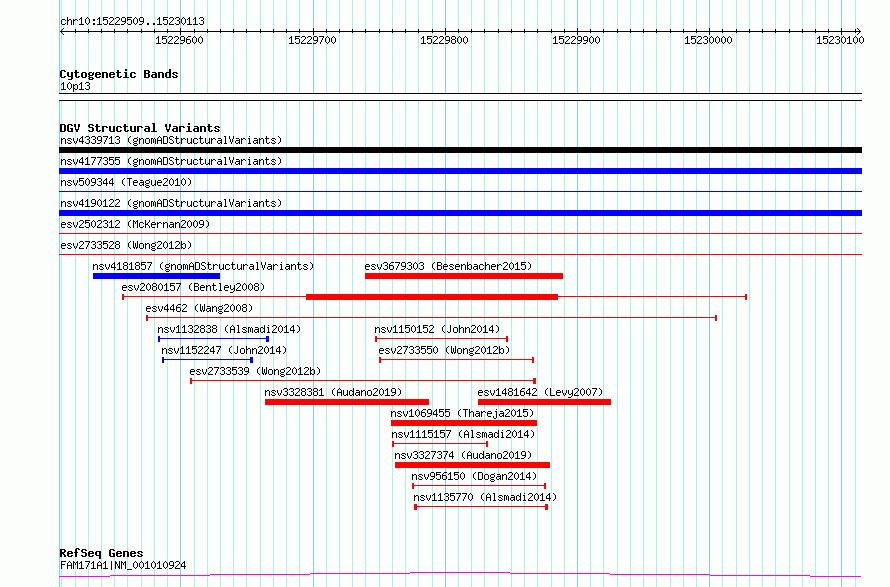This screenshot has height=587, width=890.
Task: Select the nsv4177355 blue variant bar
Action: click(x=460, y=171)
